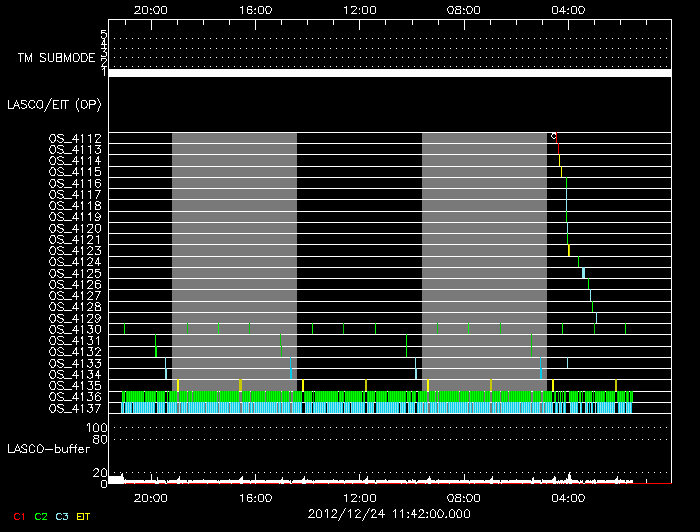Click the green C2 legend label
700x532 pixels.
pyautogui.click(x=40, y=516)
